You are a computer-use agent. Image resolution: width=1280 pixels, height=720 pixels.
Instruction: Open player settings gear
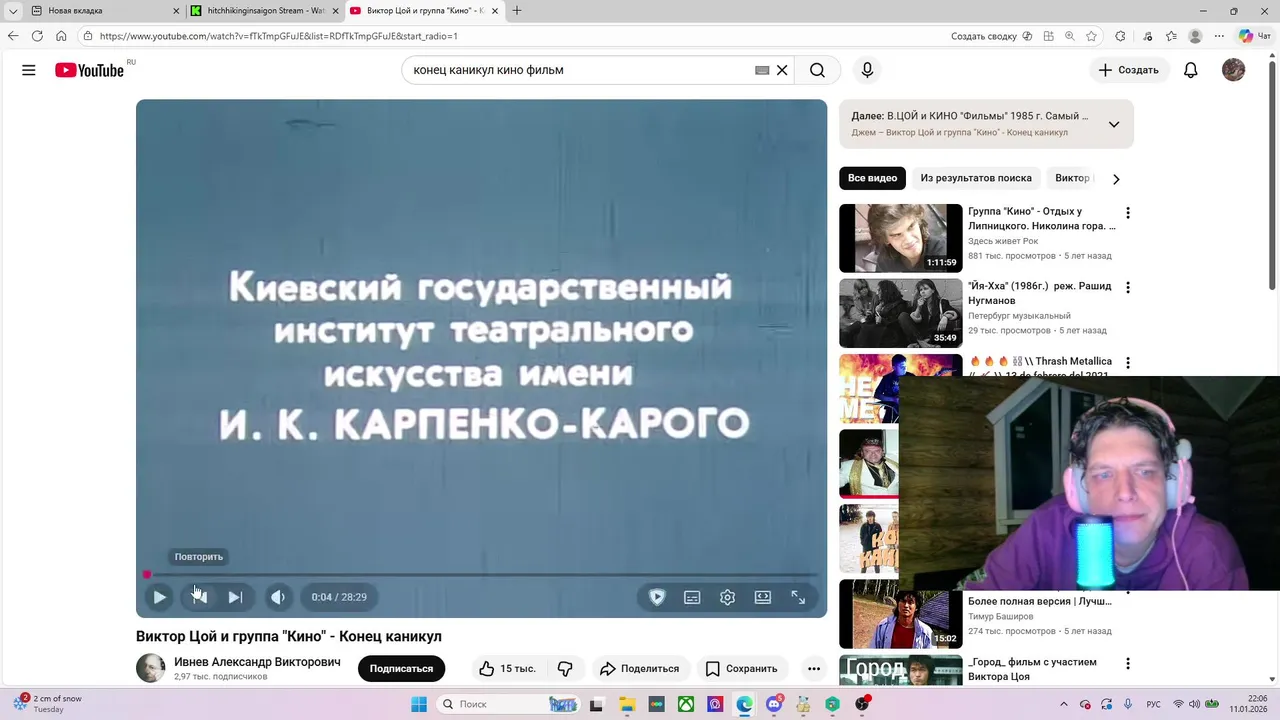pyautogui.click(x=727, y=597)
